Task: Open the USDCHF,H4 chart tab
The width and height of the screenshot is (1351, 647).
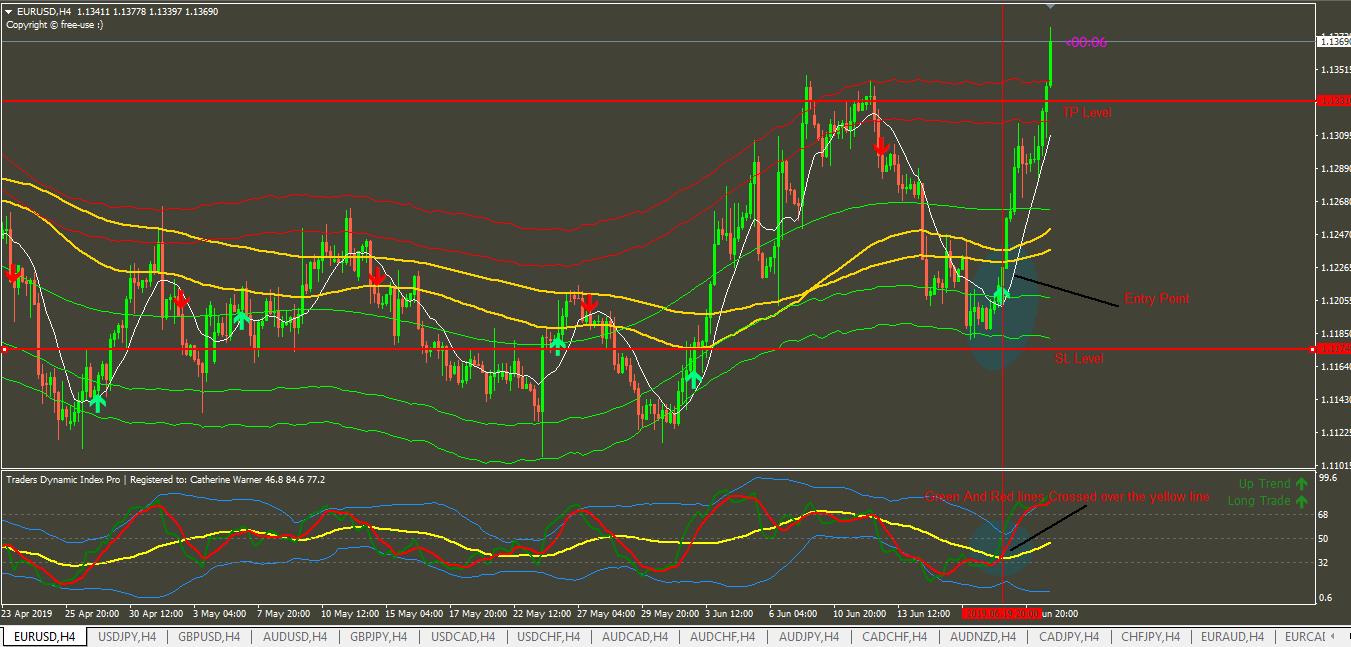Action: point(548,636)
